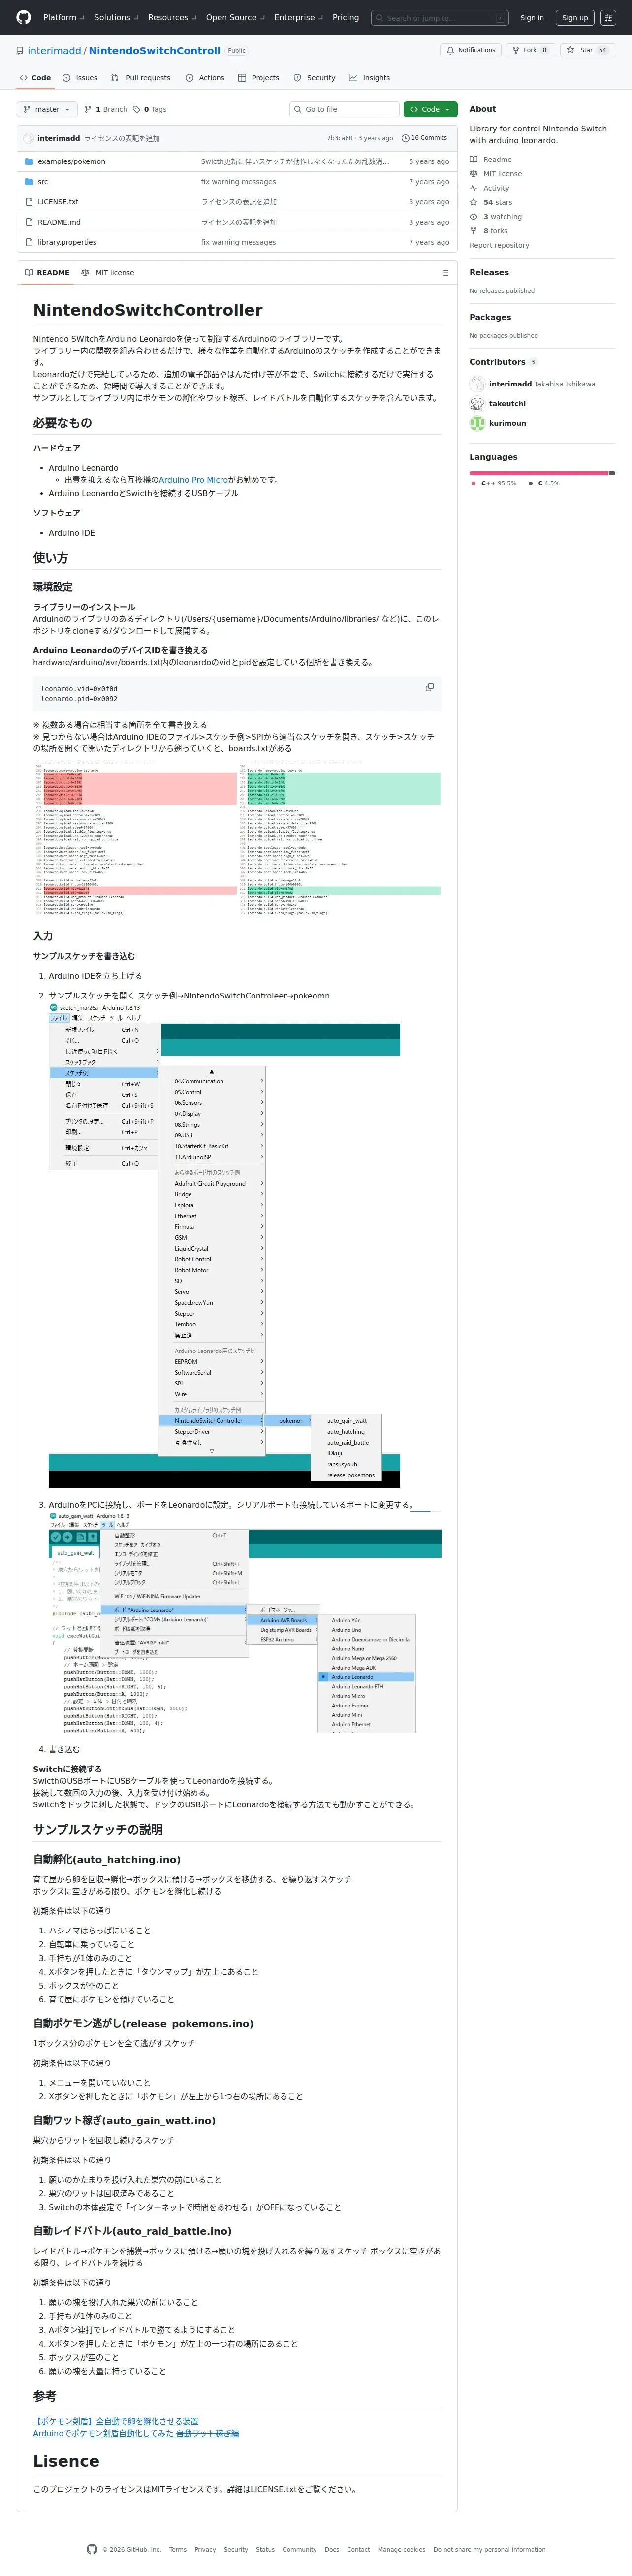
Task: Click Manage cookies in footer
Action: (x=401, y=2550)
